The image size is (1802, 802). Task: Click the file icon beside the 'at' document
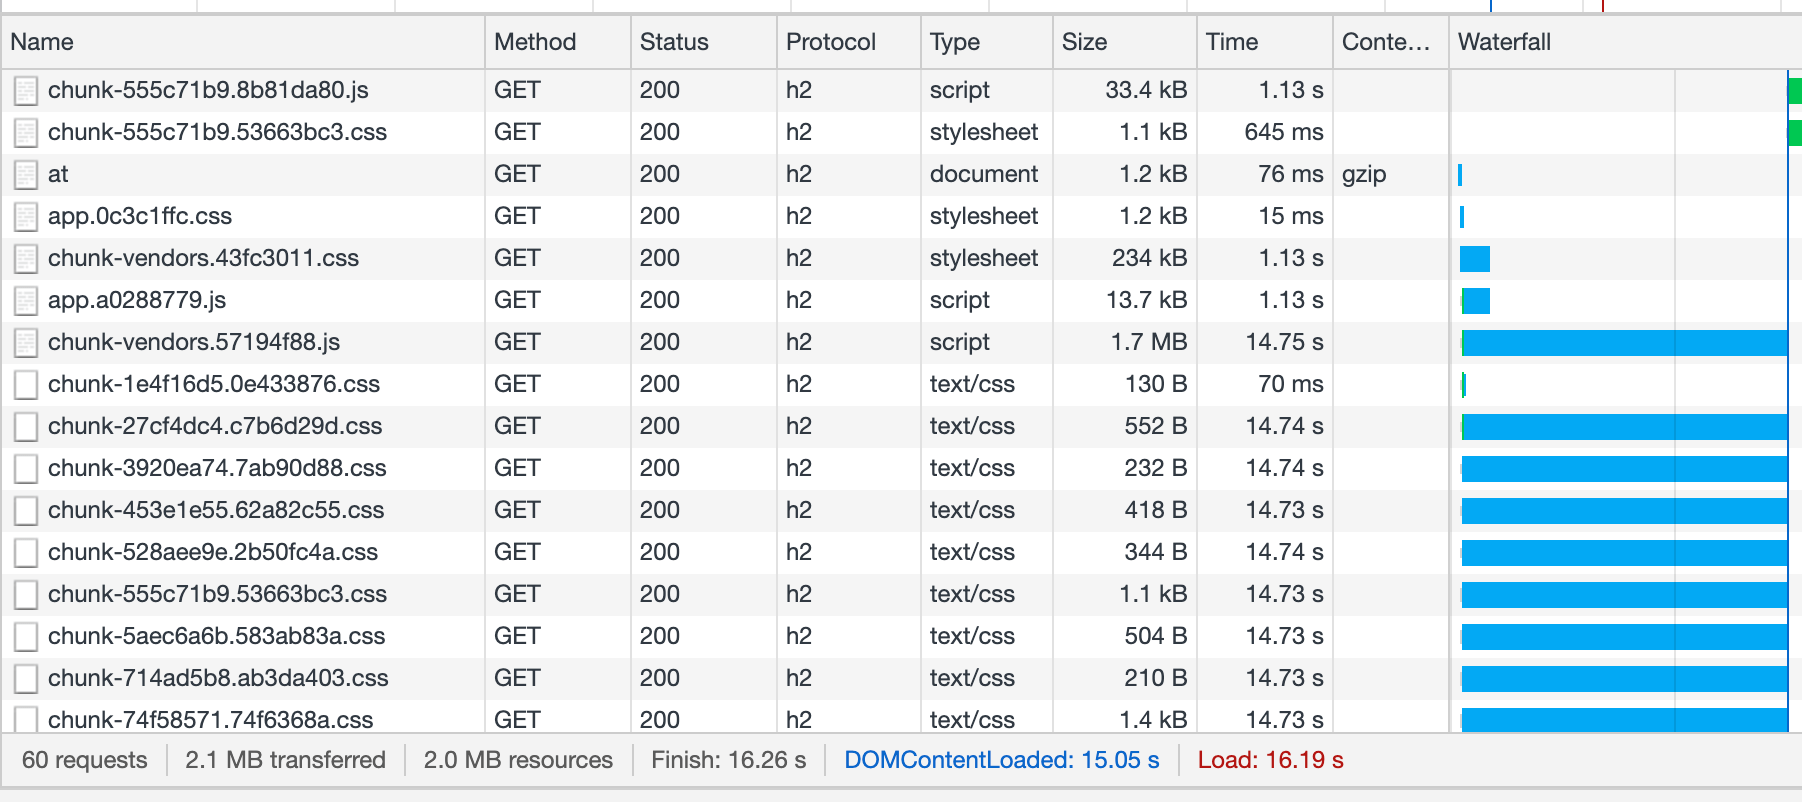26,175
